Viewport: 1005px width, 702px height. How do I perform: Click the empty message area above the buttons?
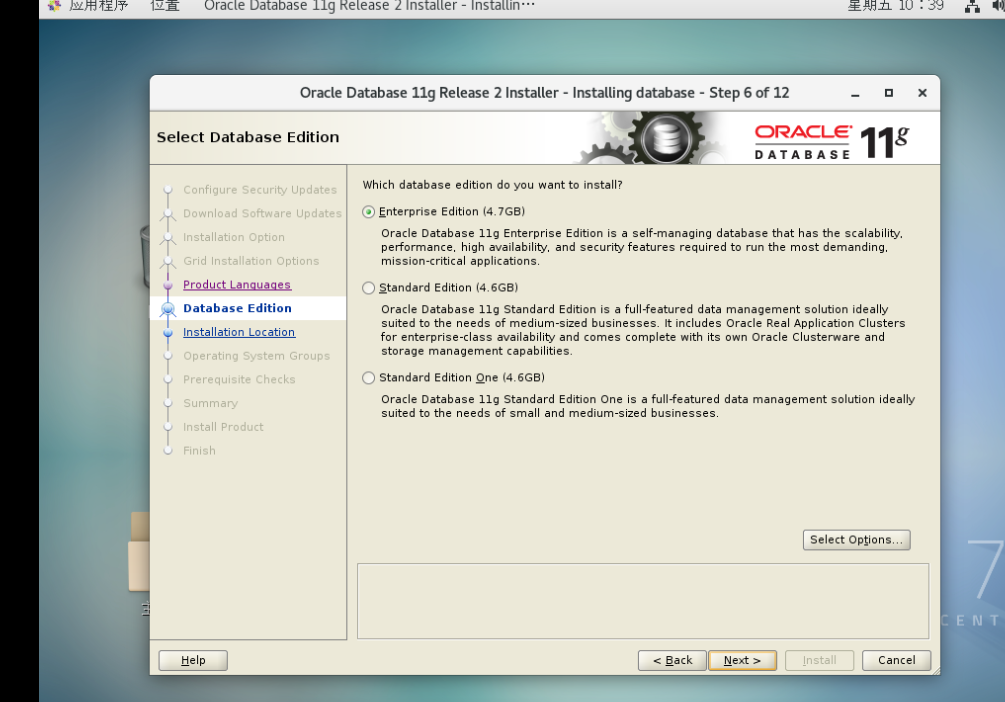643,600
